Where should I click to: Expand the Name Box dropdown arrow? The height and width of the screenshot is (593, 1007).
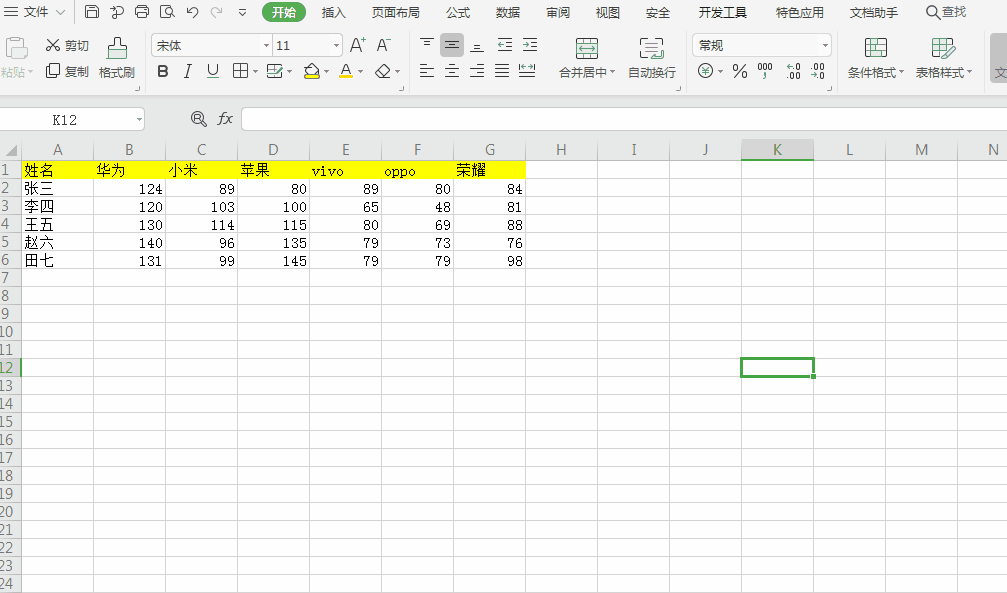click(139, 119)
